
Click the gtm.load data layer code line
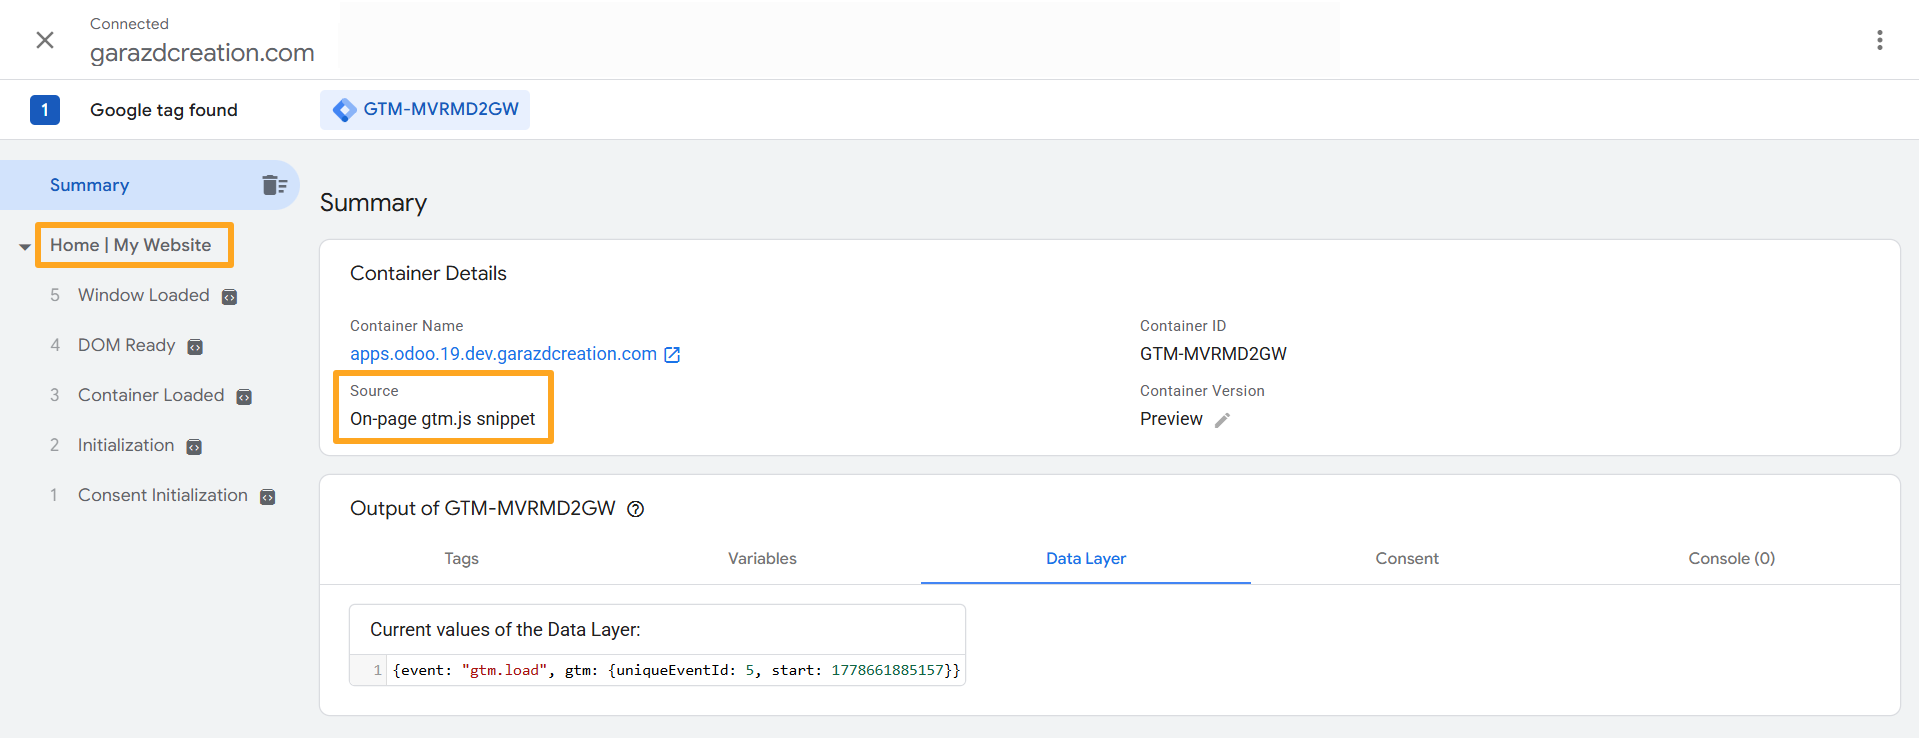[x=676, y=670]
